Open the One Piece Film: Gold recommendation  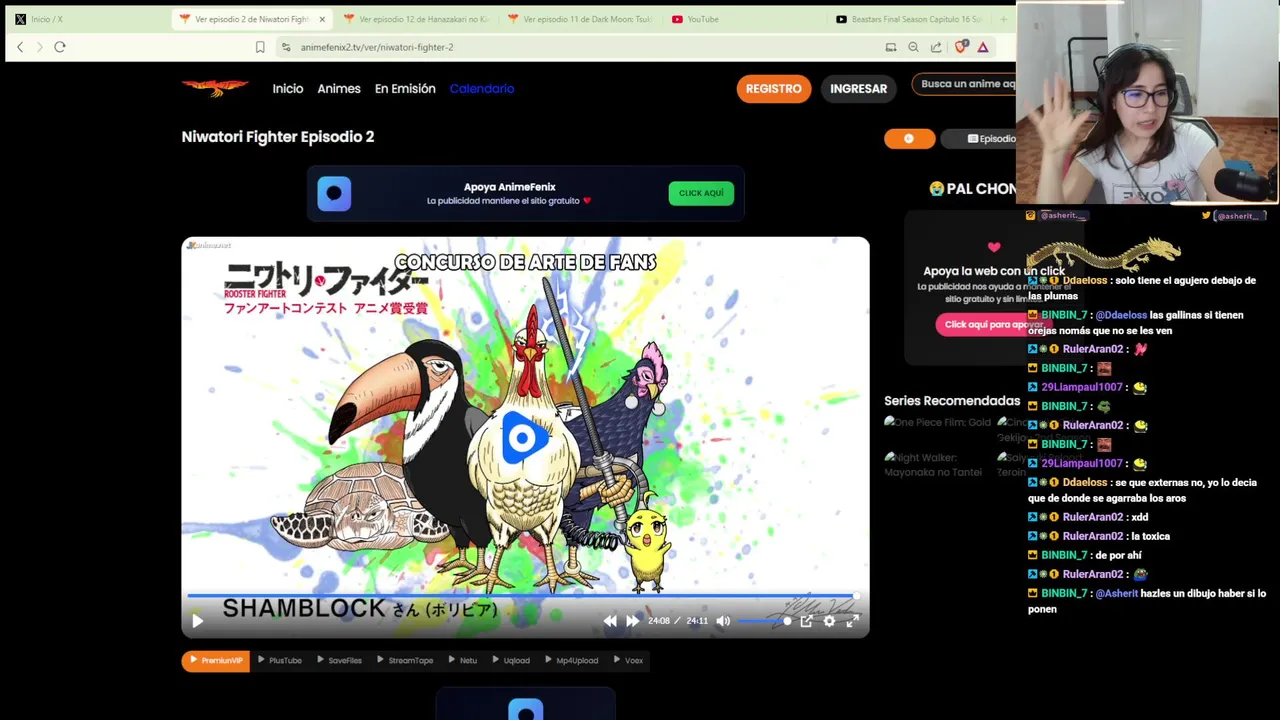[938, 422]
